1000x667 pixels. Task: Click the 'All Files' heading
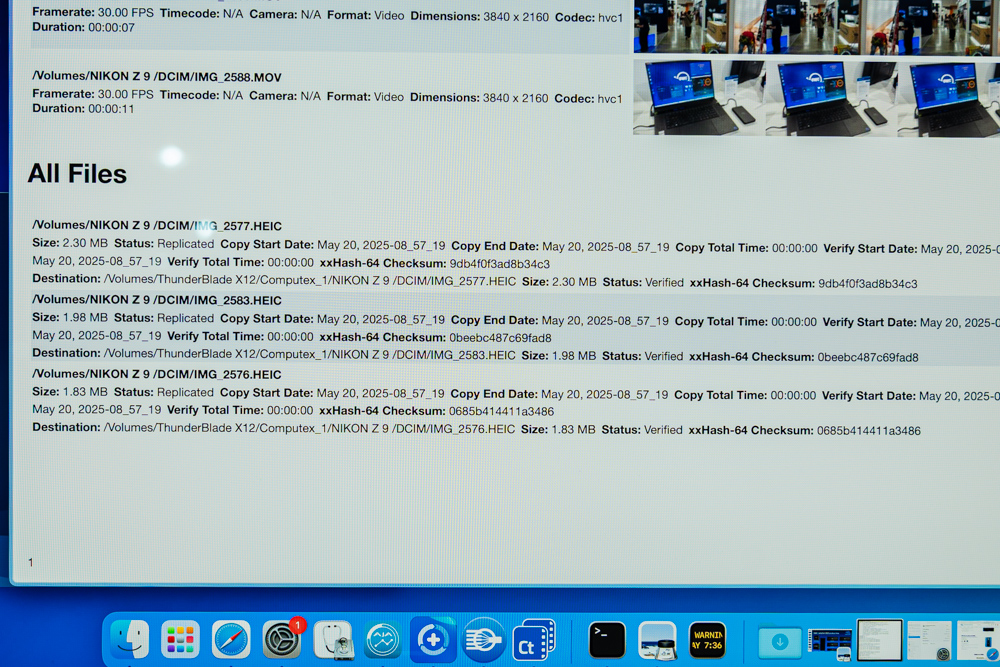click(x=77, y=173)
